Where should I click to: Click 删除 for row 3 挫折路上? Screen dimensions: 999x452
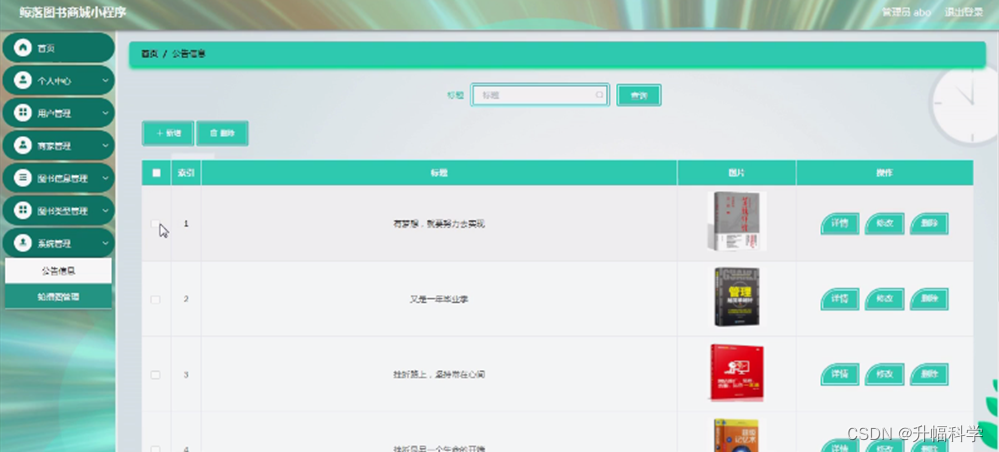pos(929,374)
